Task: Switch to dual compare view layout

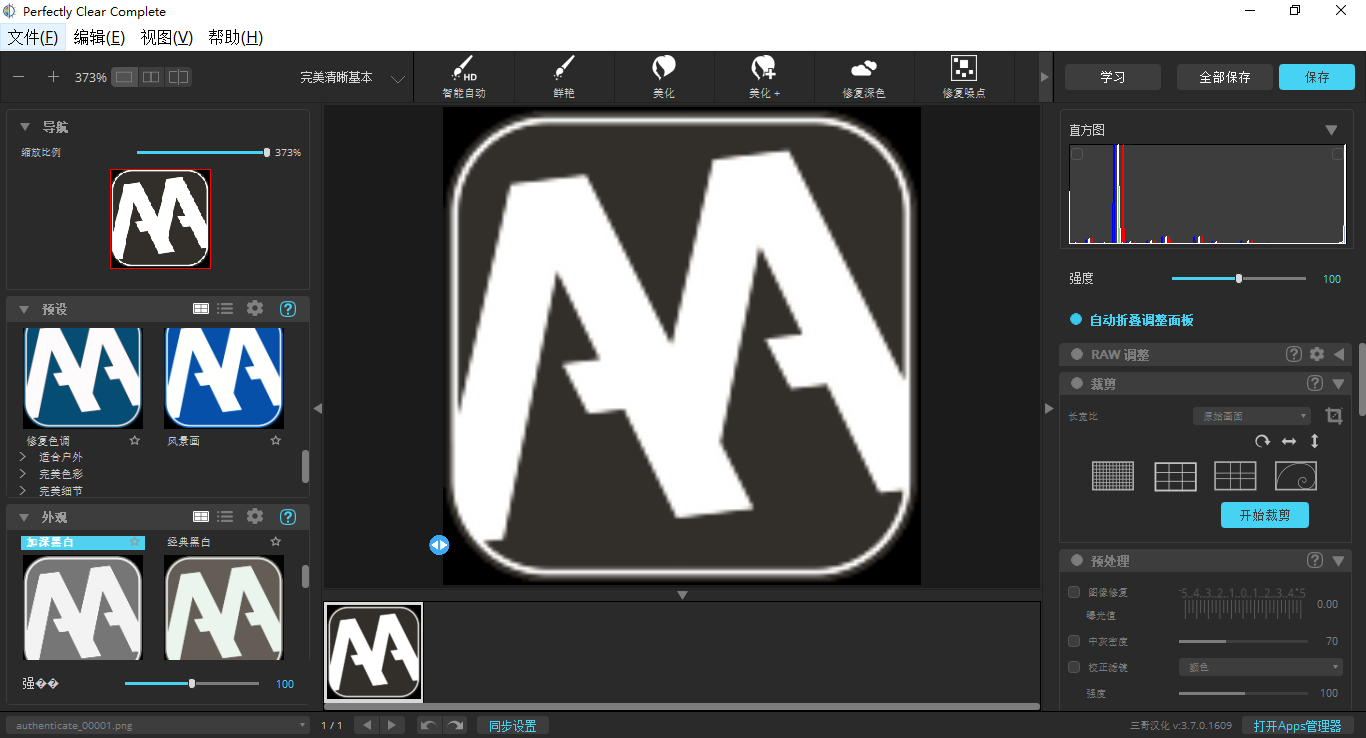Action: pos(178,77)
